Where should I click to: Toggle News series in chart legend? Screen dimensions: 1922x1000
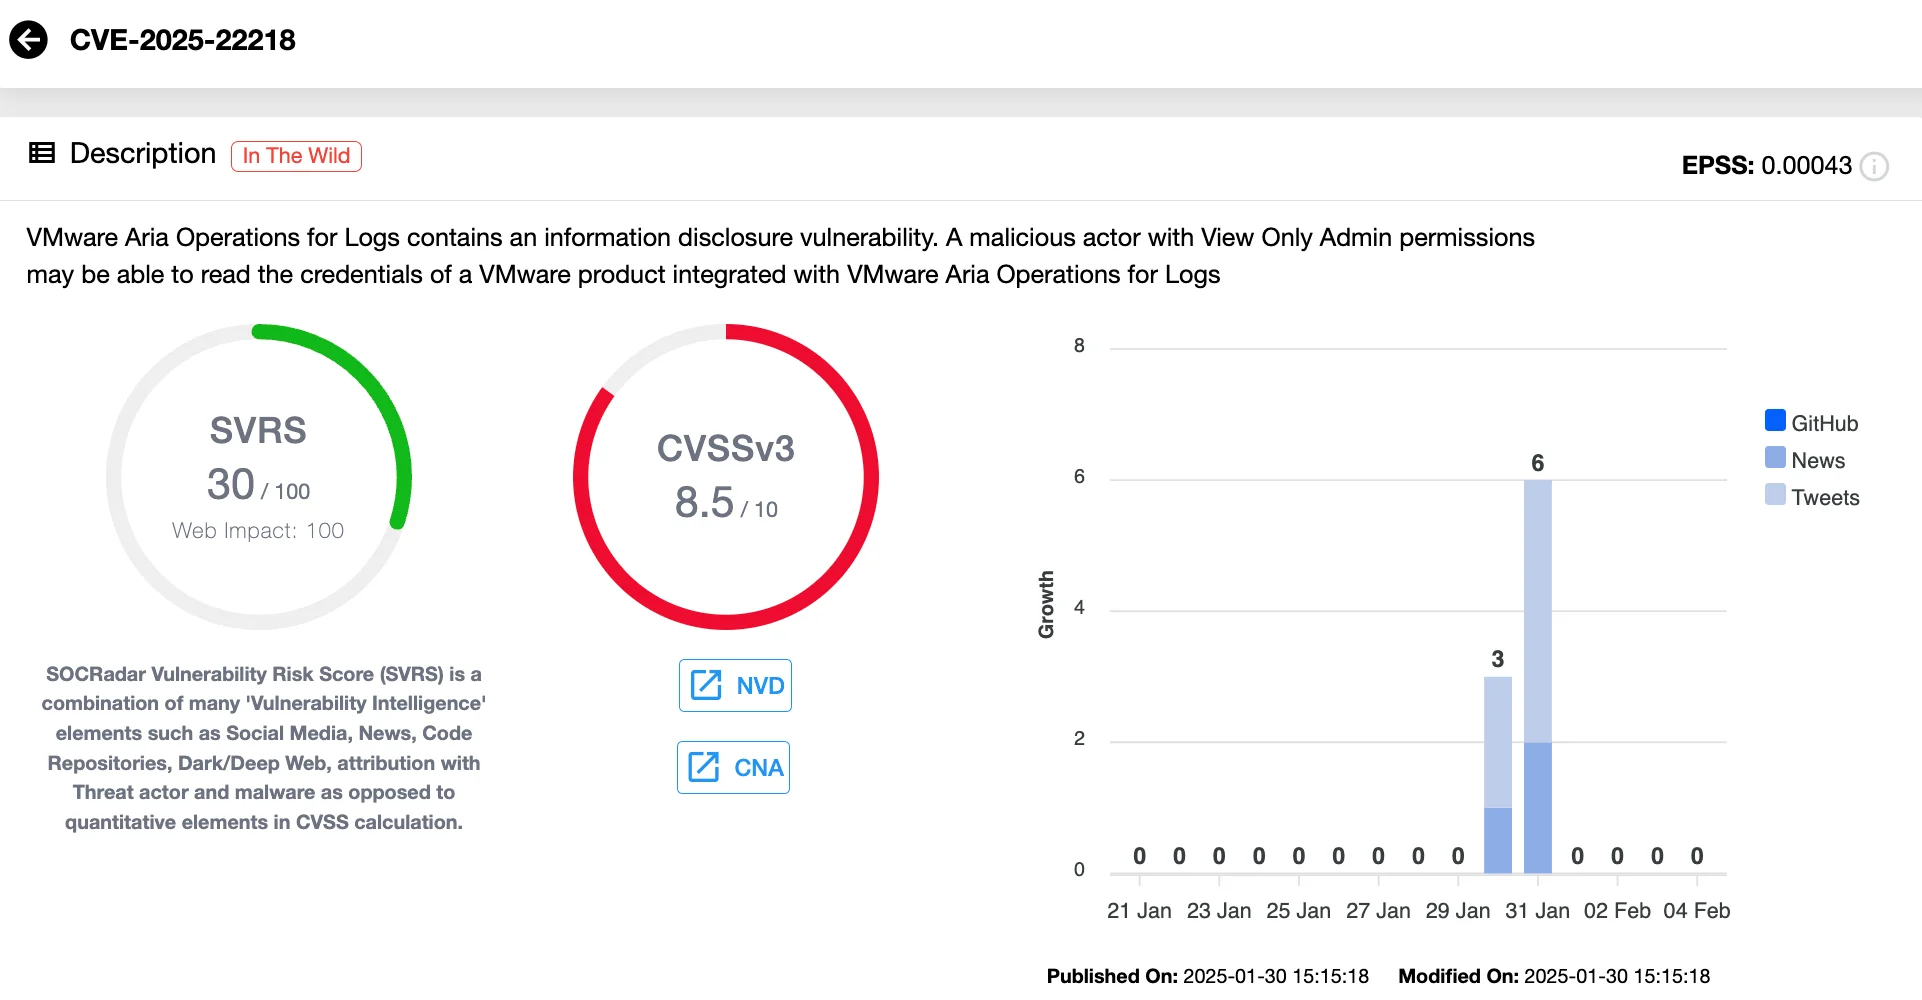point(1805,459)
